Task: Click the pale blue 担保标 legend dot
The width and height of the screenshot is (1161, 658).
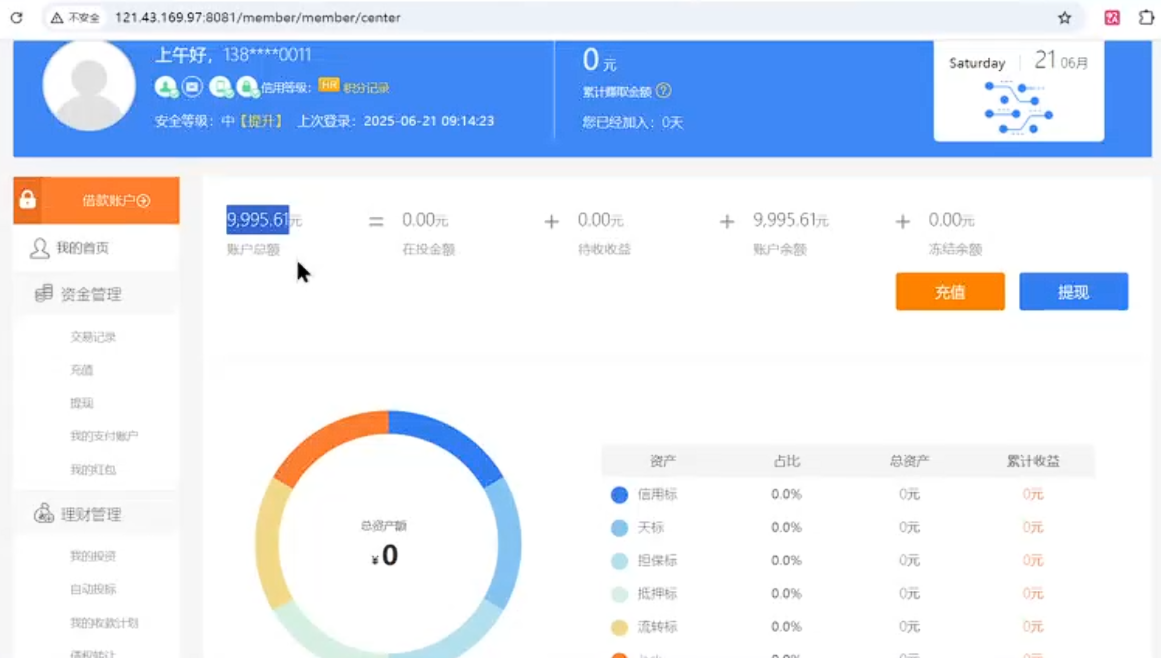Action: [620, 560]
